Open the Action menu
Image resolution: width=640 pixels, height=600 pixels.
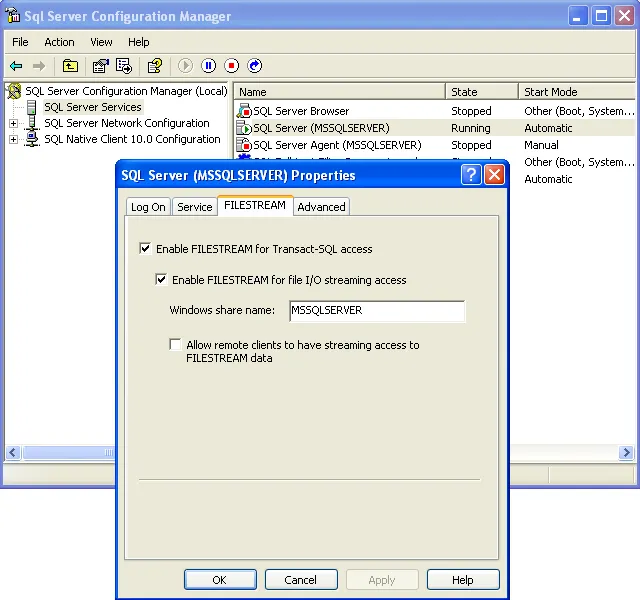coord(59,42)
